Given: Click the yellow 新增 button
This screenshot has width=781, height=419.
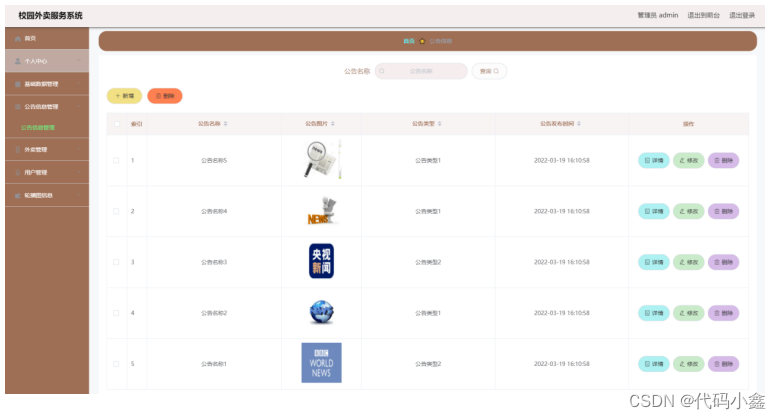Looking at the screenshot, I should [x=125, y=96].
